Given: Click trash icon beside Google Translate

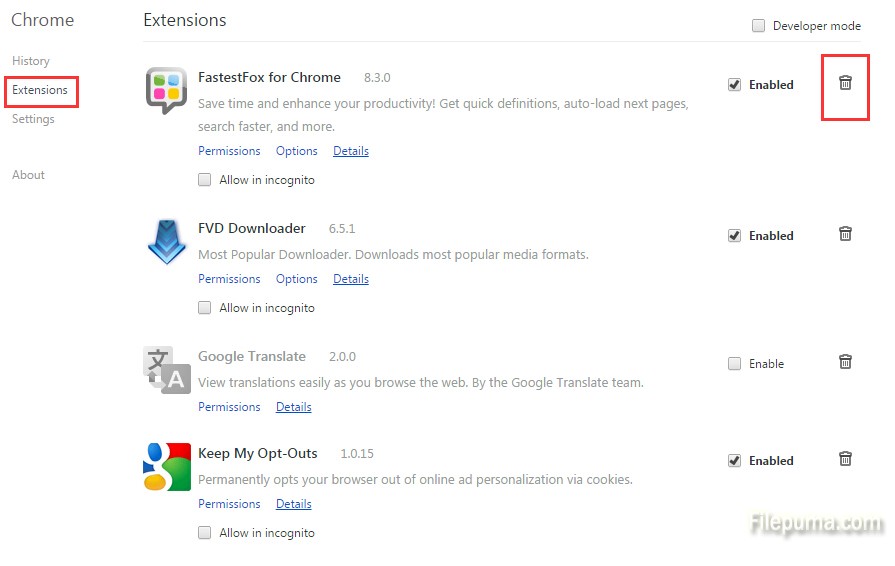Looking at the screenshot, I should [x=845, y=362].
